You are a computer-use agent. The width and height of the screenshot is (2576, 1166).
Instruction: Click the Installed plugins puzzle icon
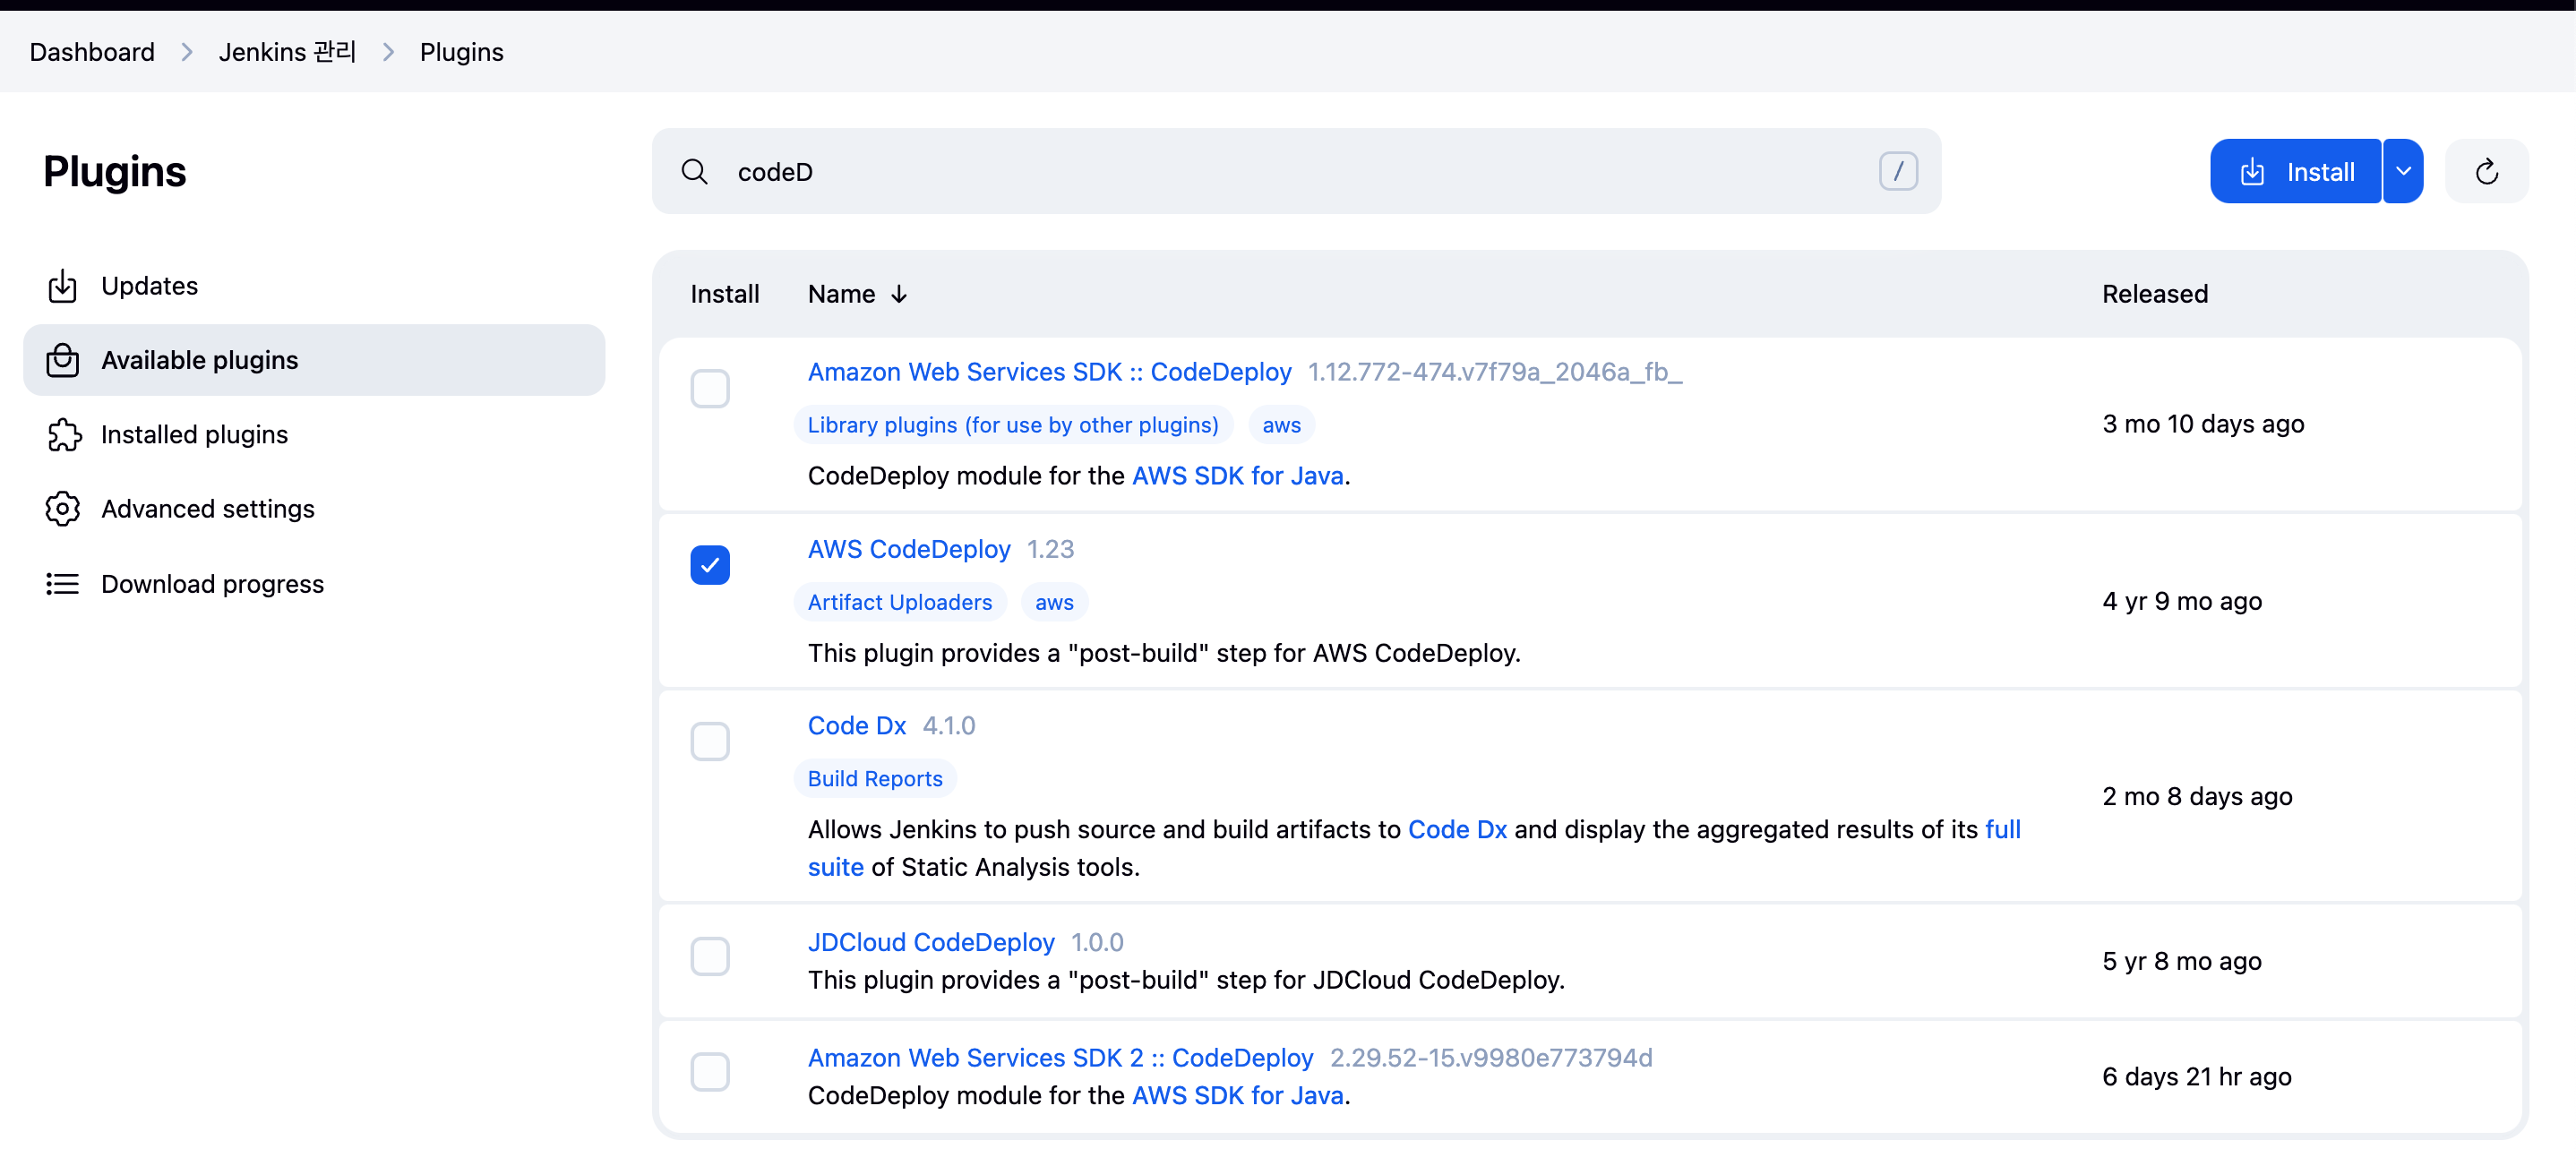62,434
